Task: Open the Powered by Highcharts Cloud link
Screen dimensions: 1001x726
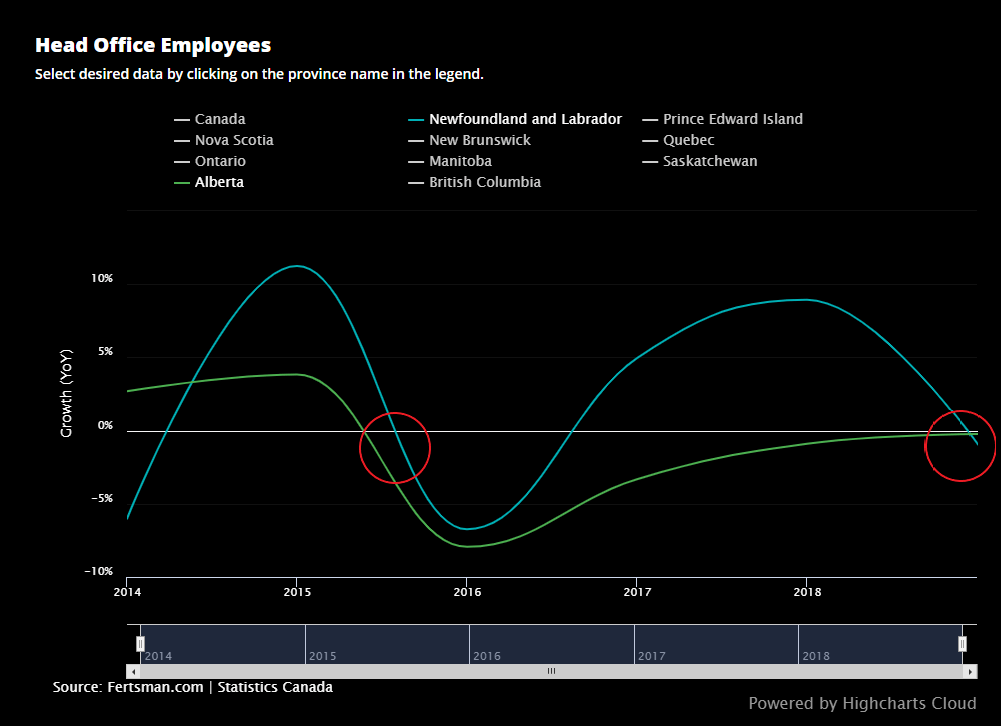Action: tap(861, 703)
